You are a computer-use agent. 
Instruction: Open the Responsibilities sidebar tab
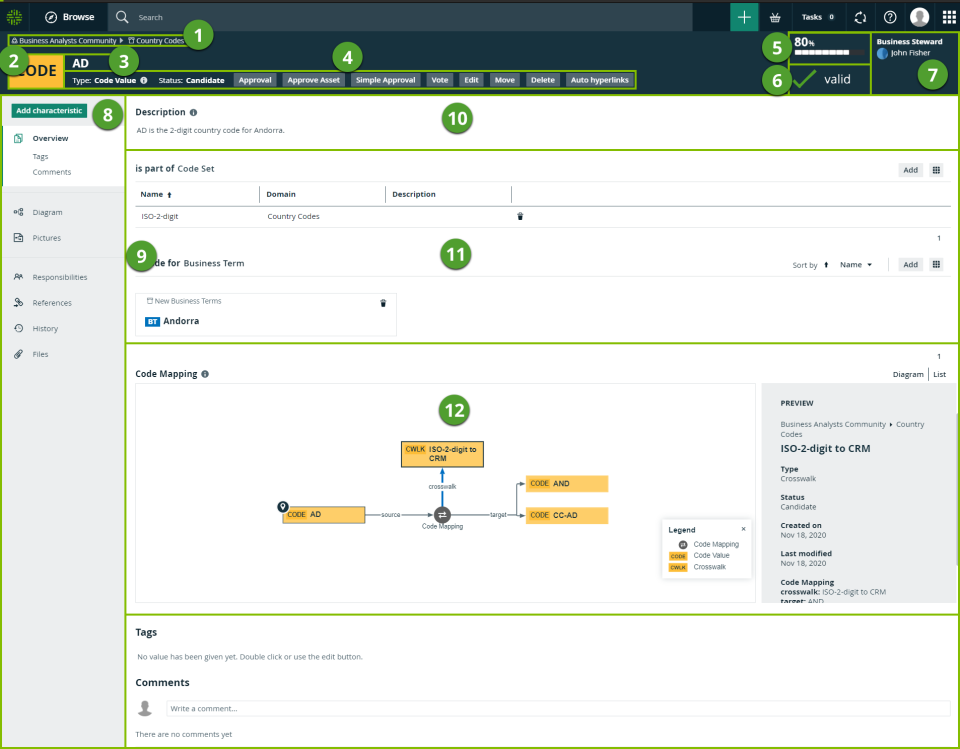tap(59, 277)
